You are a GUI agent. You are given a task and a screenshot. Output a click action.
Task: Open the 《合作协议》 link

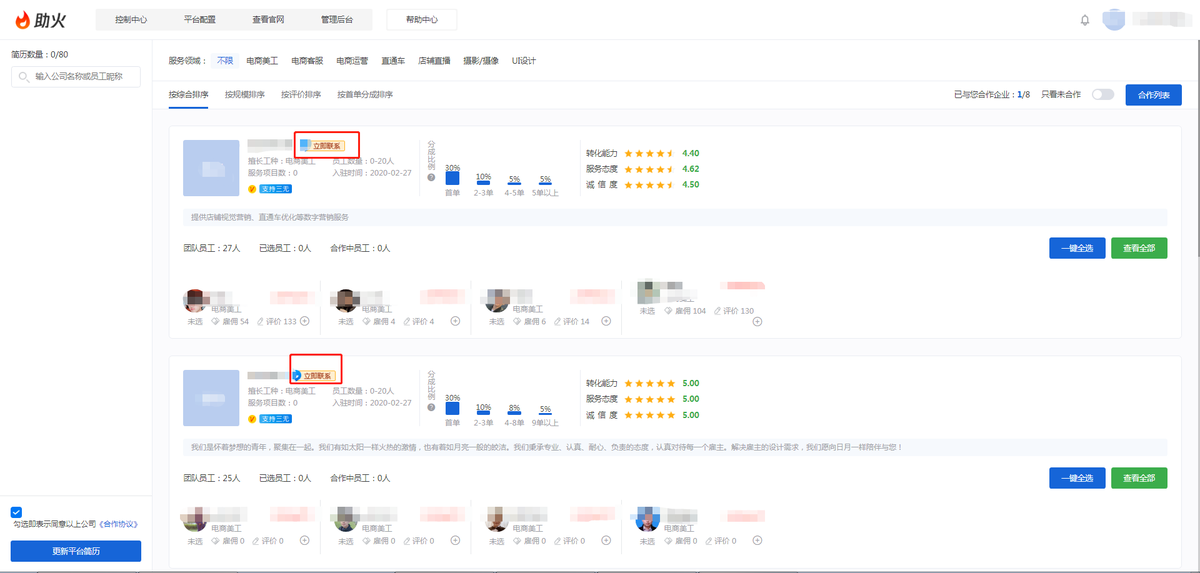(118, 525)
